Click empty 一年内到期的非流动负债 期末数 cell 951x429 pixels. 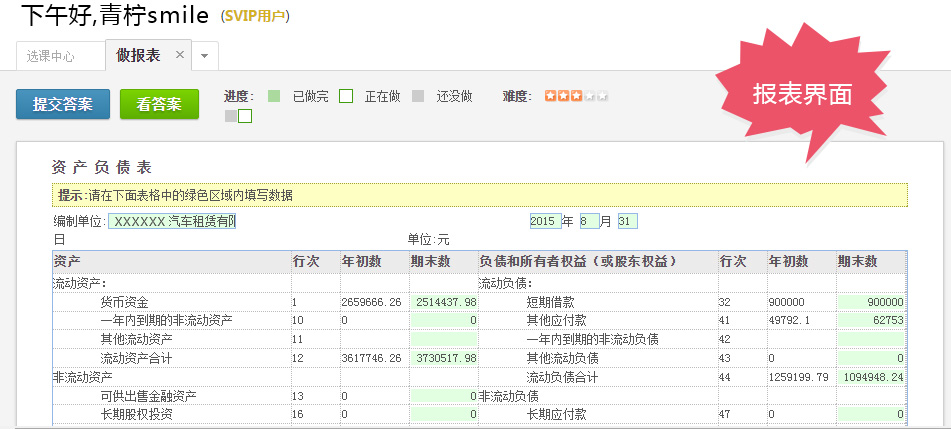click(x=872, y=339)
